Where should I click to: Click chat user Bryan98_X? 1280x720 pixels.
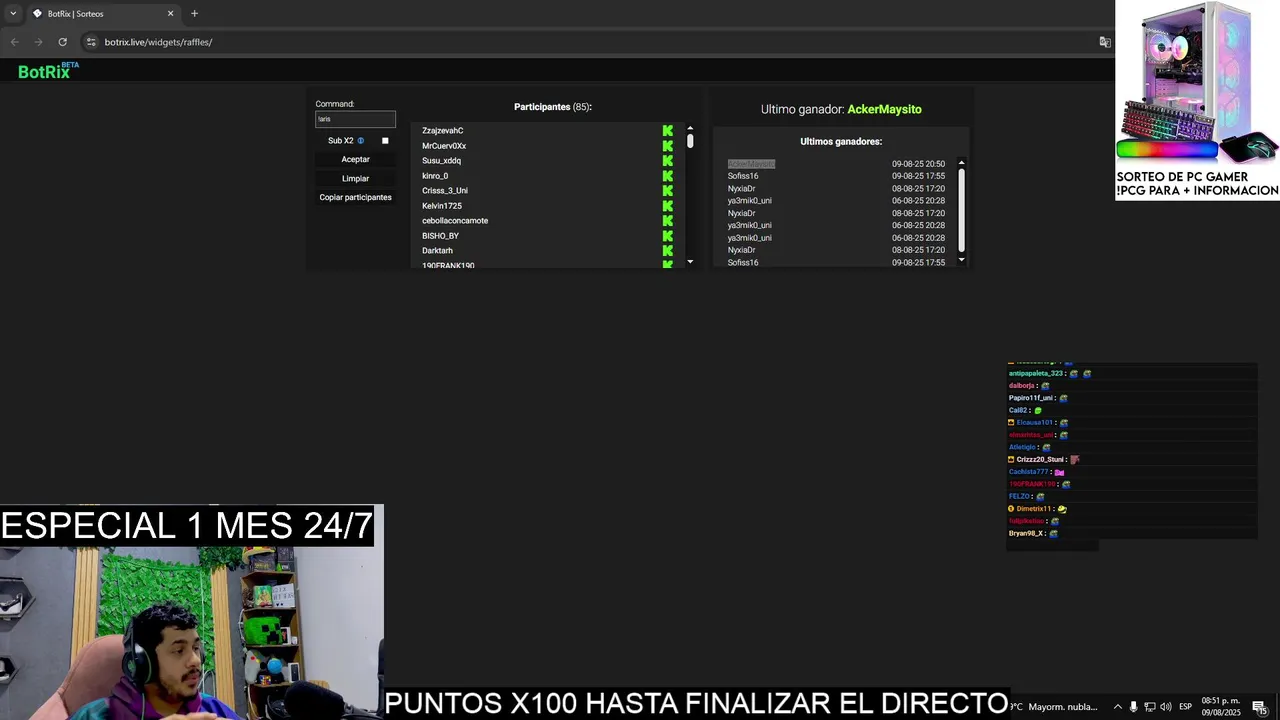[x=1026, y=534]
